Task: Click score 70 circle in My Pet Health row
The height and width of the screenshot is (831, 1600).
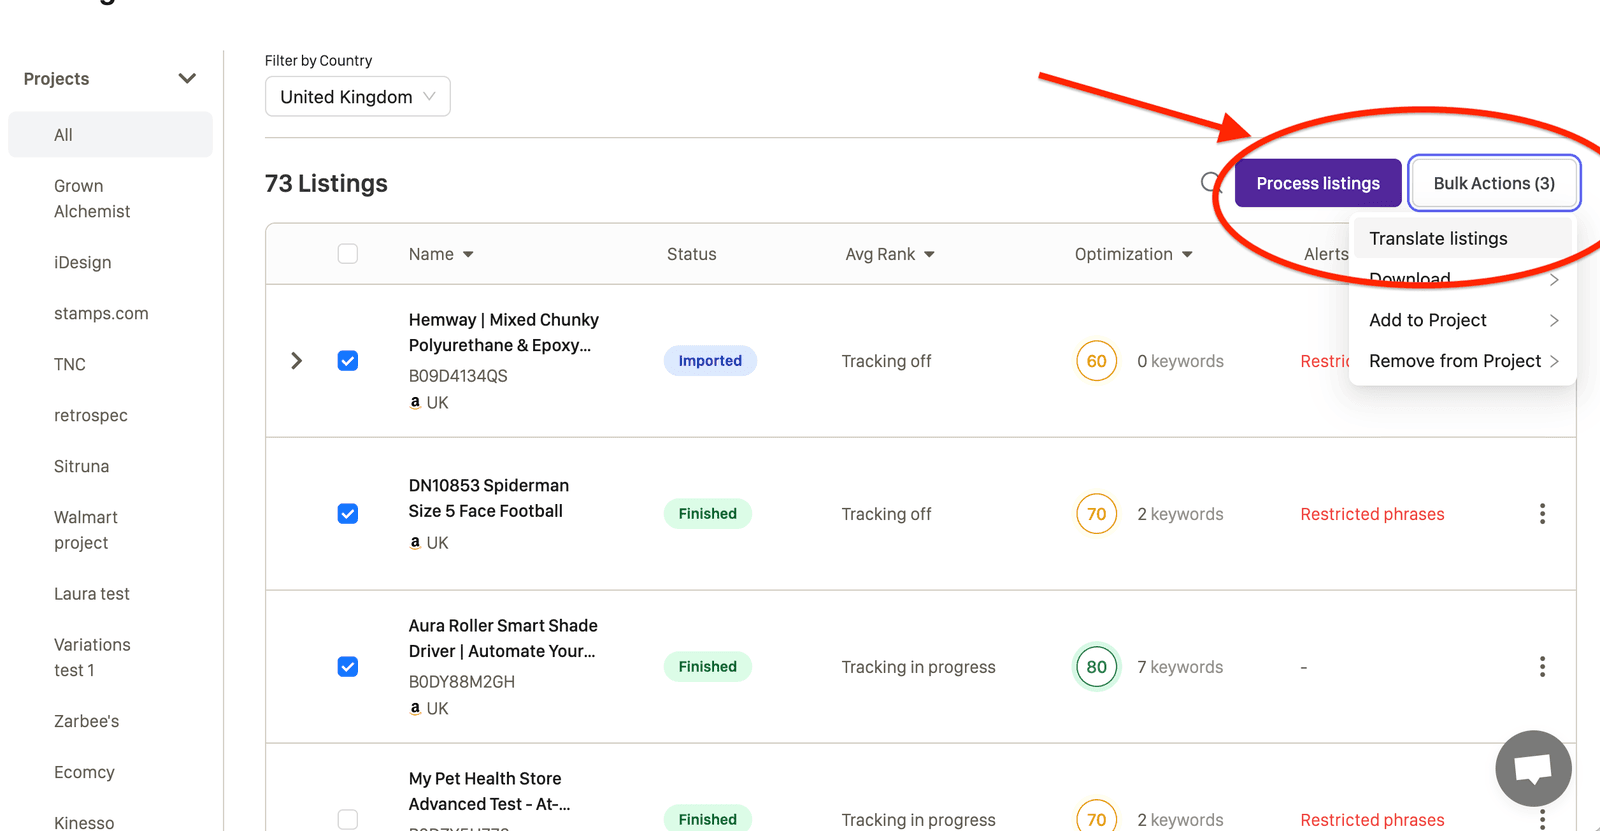Action: click(1096, 818)
